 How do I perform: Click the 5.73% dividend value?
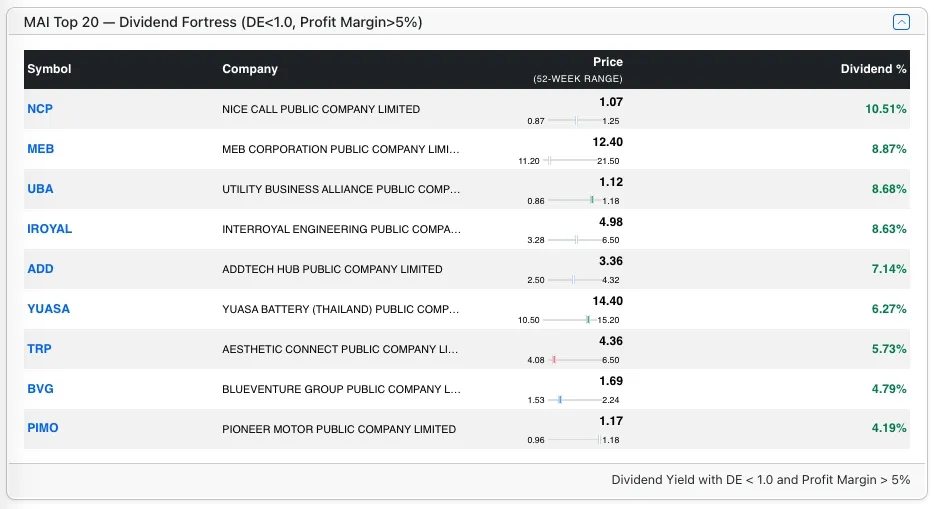[889, 348]
